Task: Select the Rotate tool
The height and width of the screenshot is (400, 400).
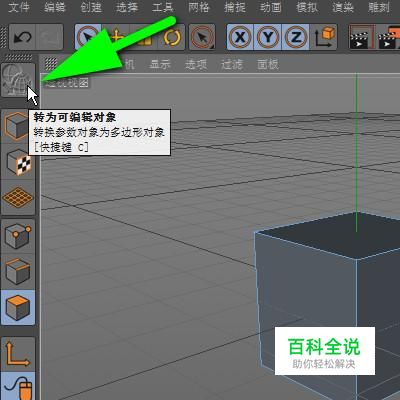Action: (x=172, y=37)
